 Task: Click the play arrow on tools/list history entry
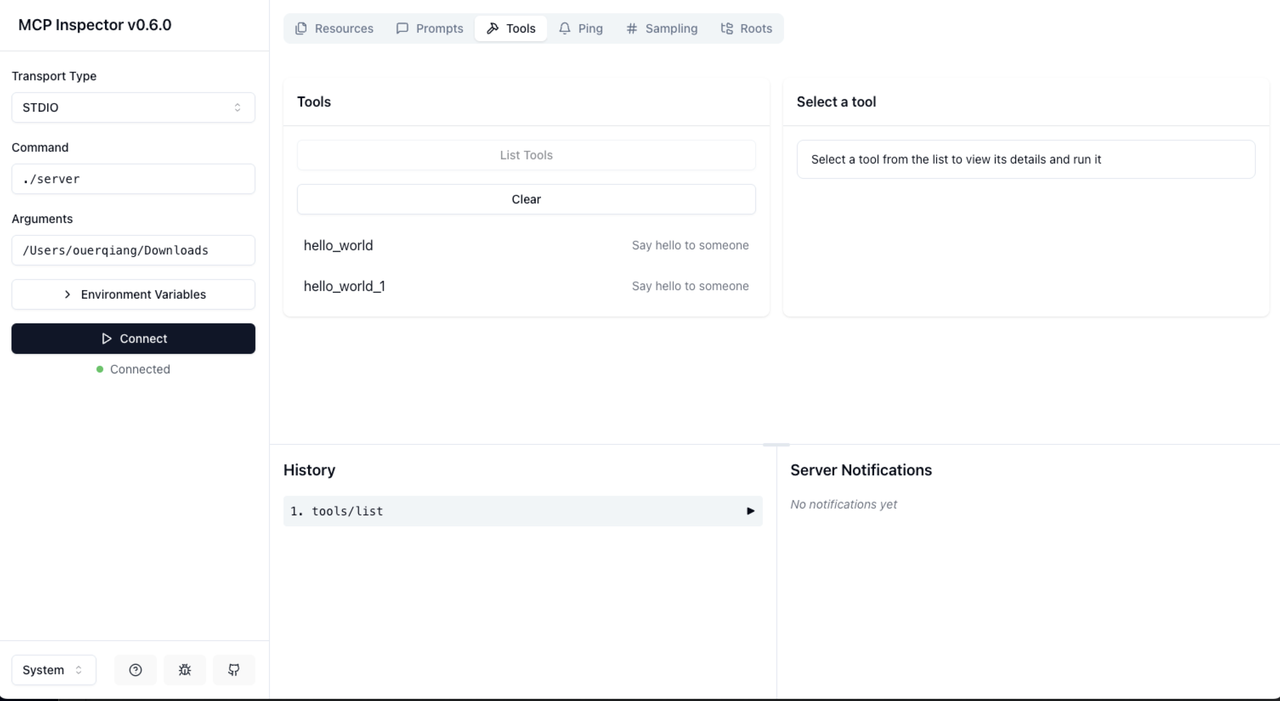click(x=750, y=511)
